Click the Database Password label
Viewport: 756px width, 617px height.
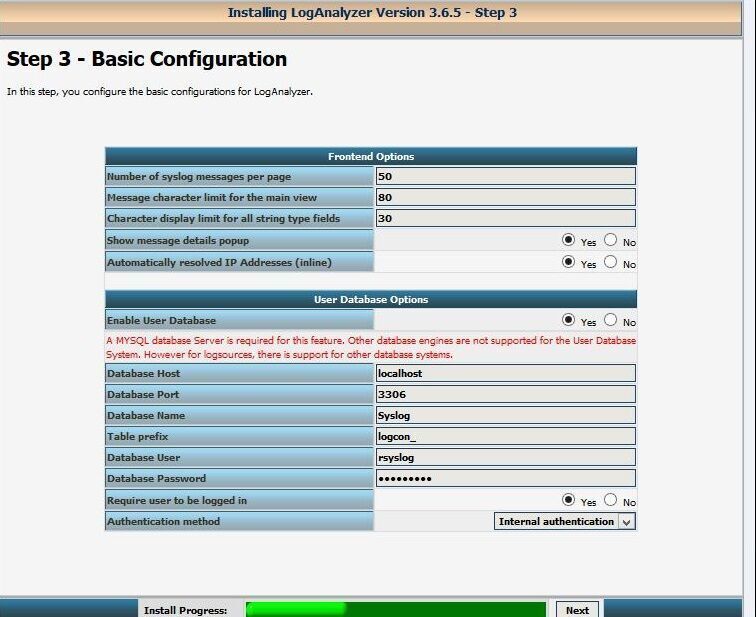[156, 479]
